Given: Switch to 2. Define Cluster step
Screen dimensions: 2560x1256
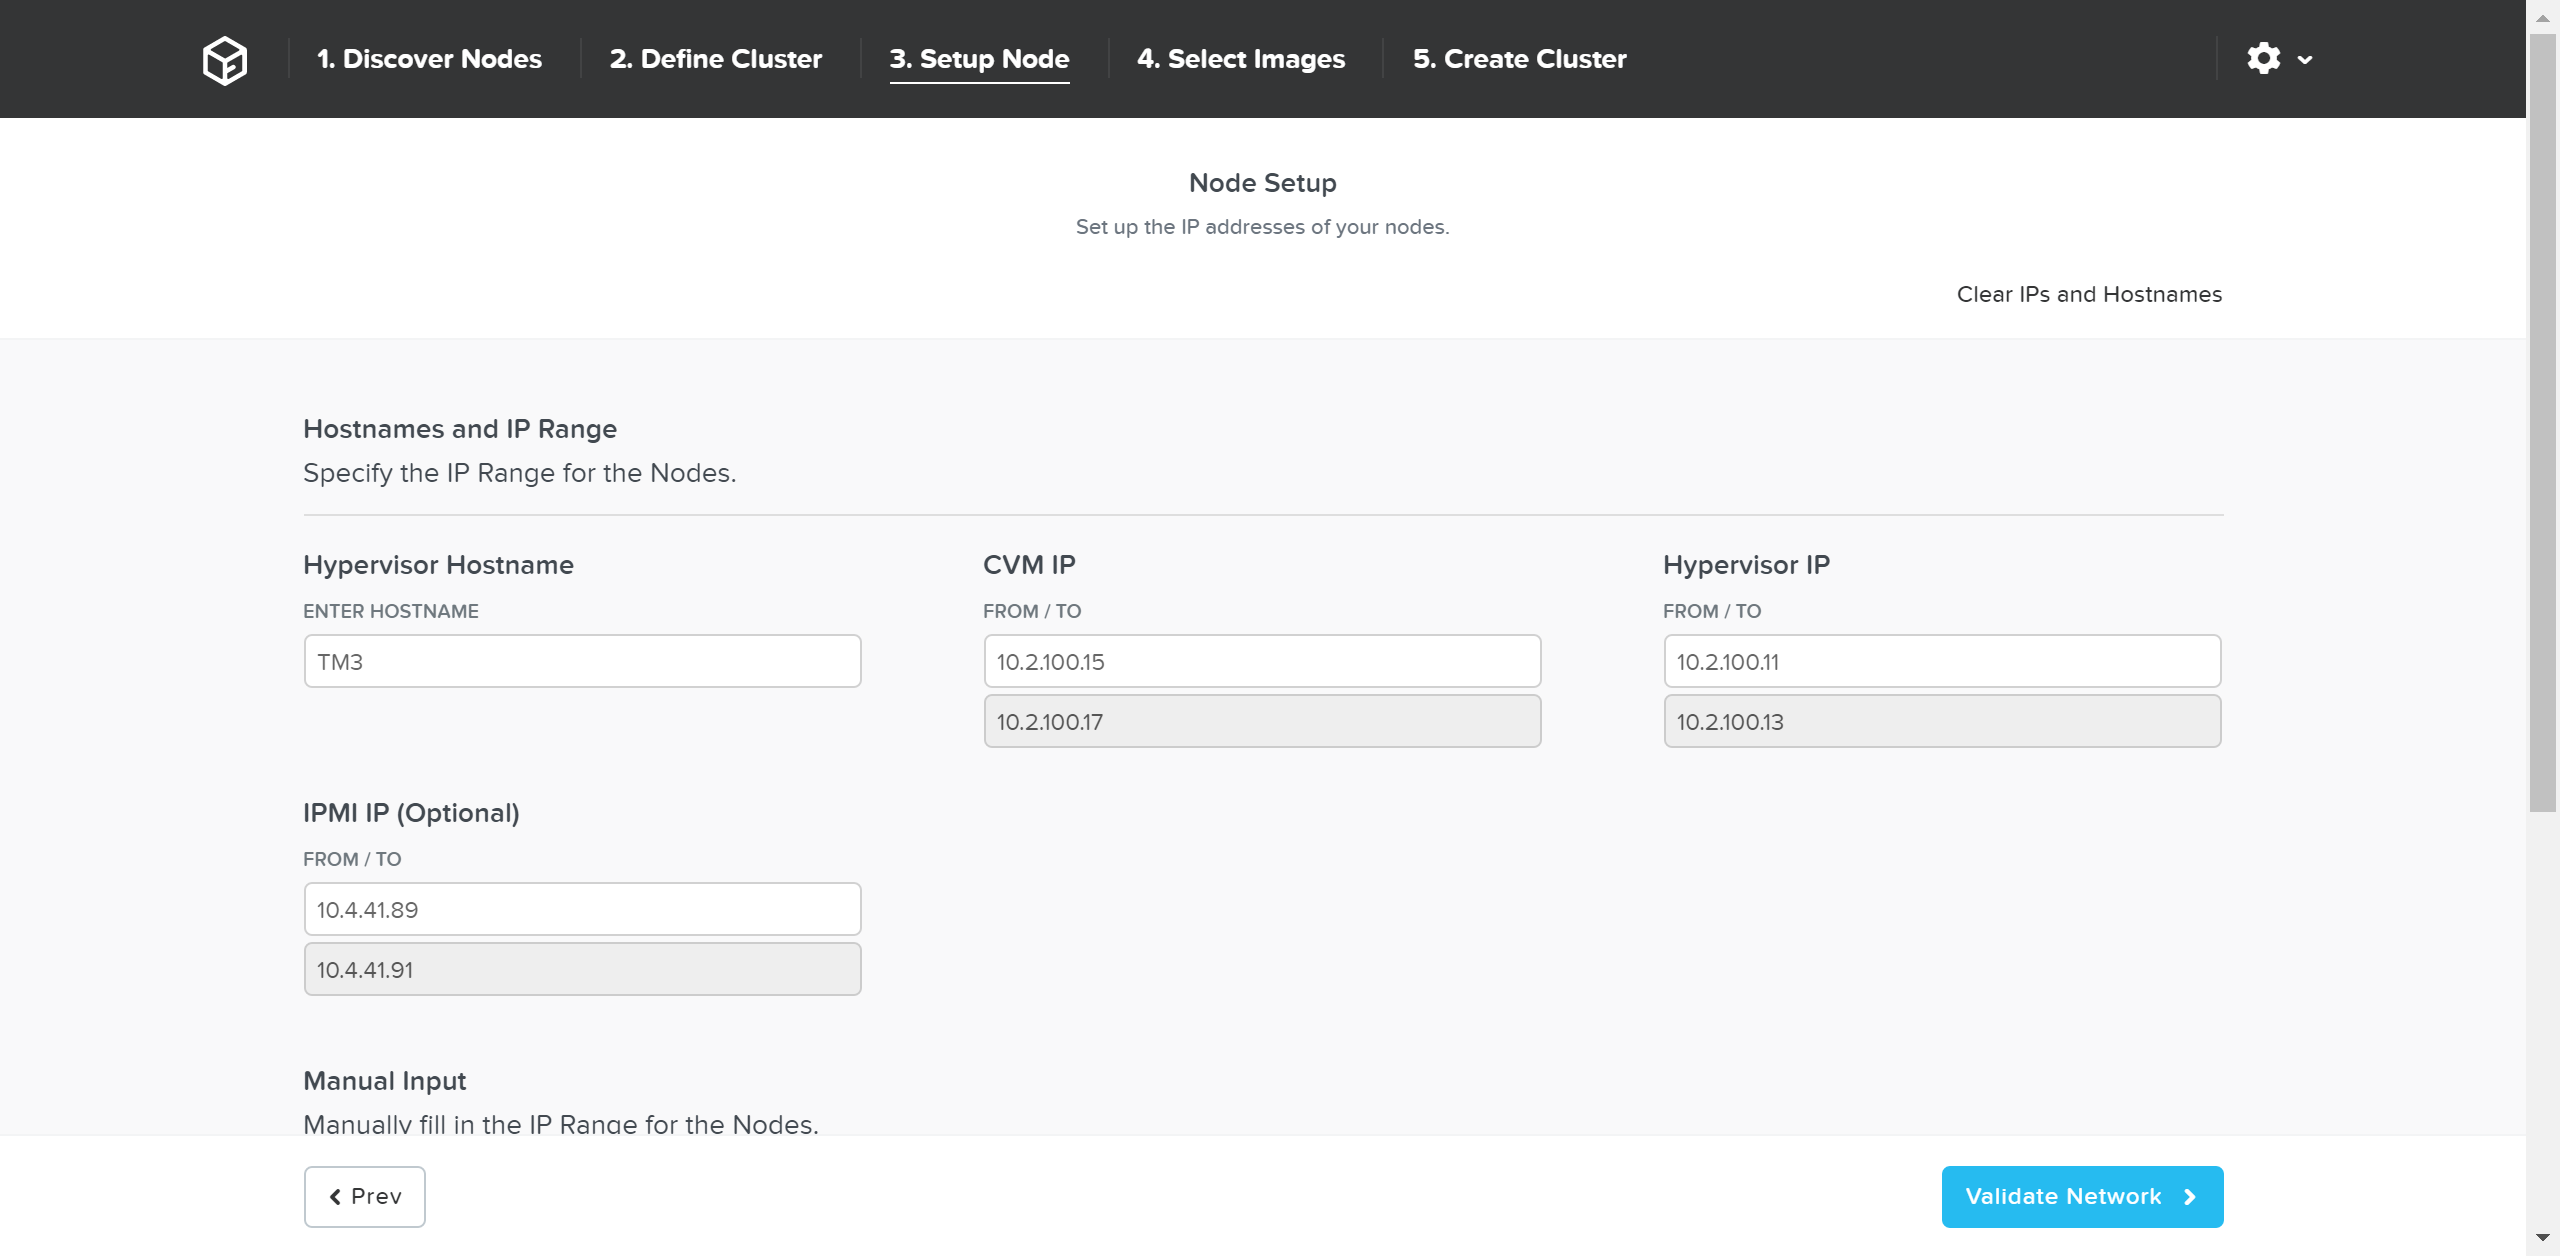Looking at the screenshot, I should coord(715,59).
